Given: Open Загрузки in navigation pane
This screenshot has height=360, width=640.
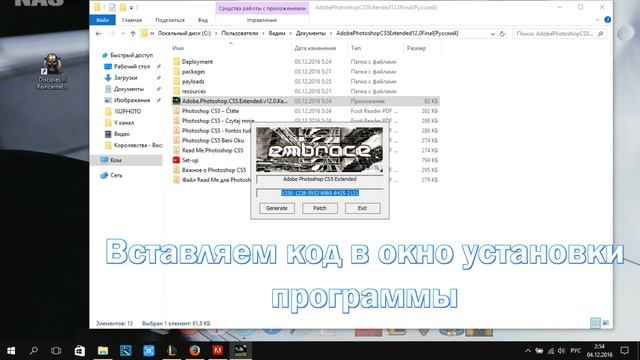Looking at the screenshot, I should (x=125, y=78).
